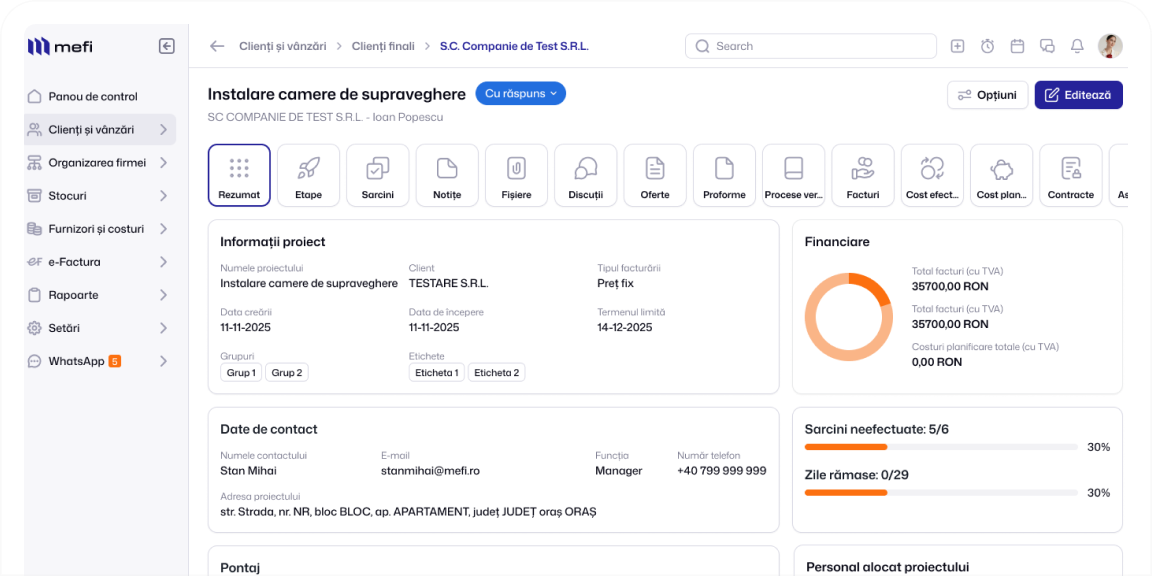Viewport: 1152px width, 576px height.
Task: Click the Eticheta 2 tag
Action: pyautogui.click(x=496, y=372)
